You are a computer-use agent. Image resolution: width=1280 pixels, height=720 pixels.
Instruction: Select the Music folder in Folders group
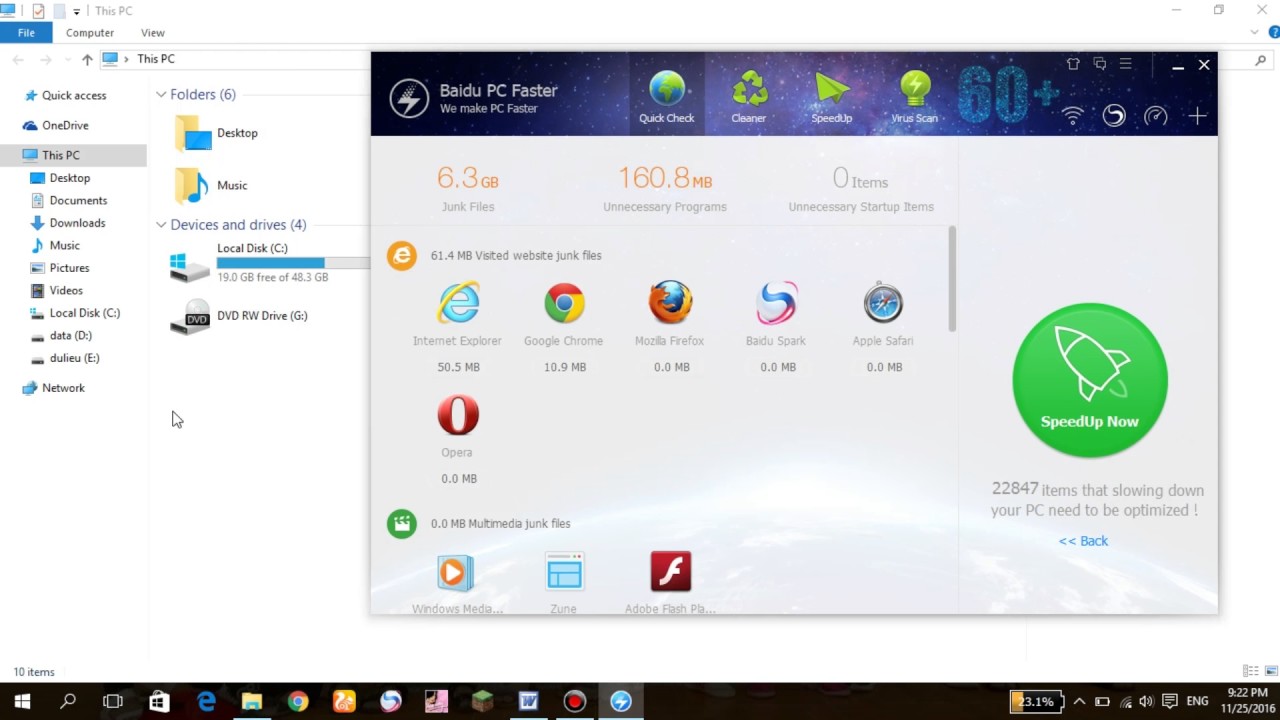(x=211, y=185)
